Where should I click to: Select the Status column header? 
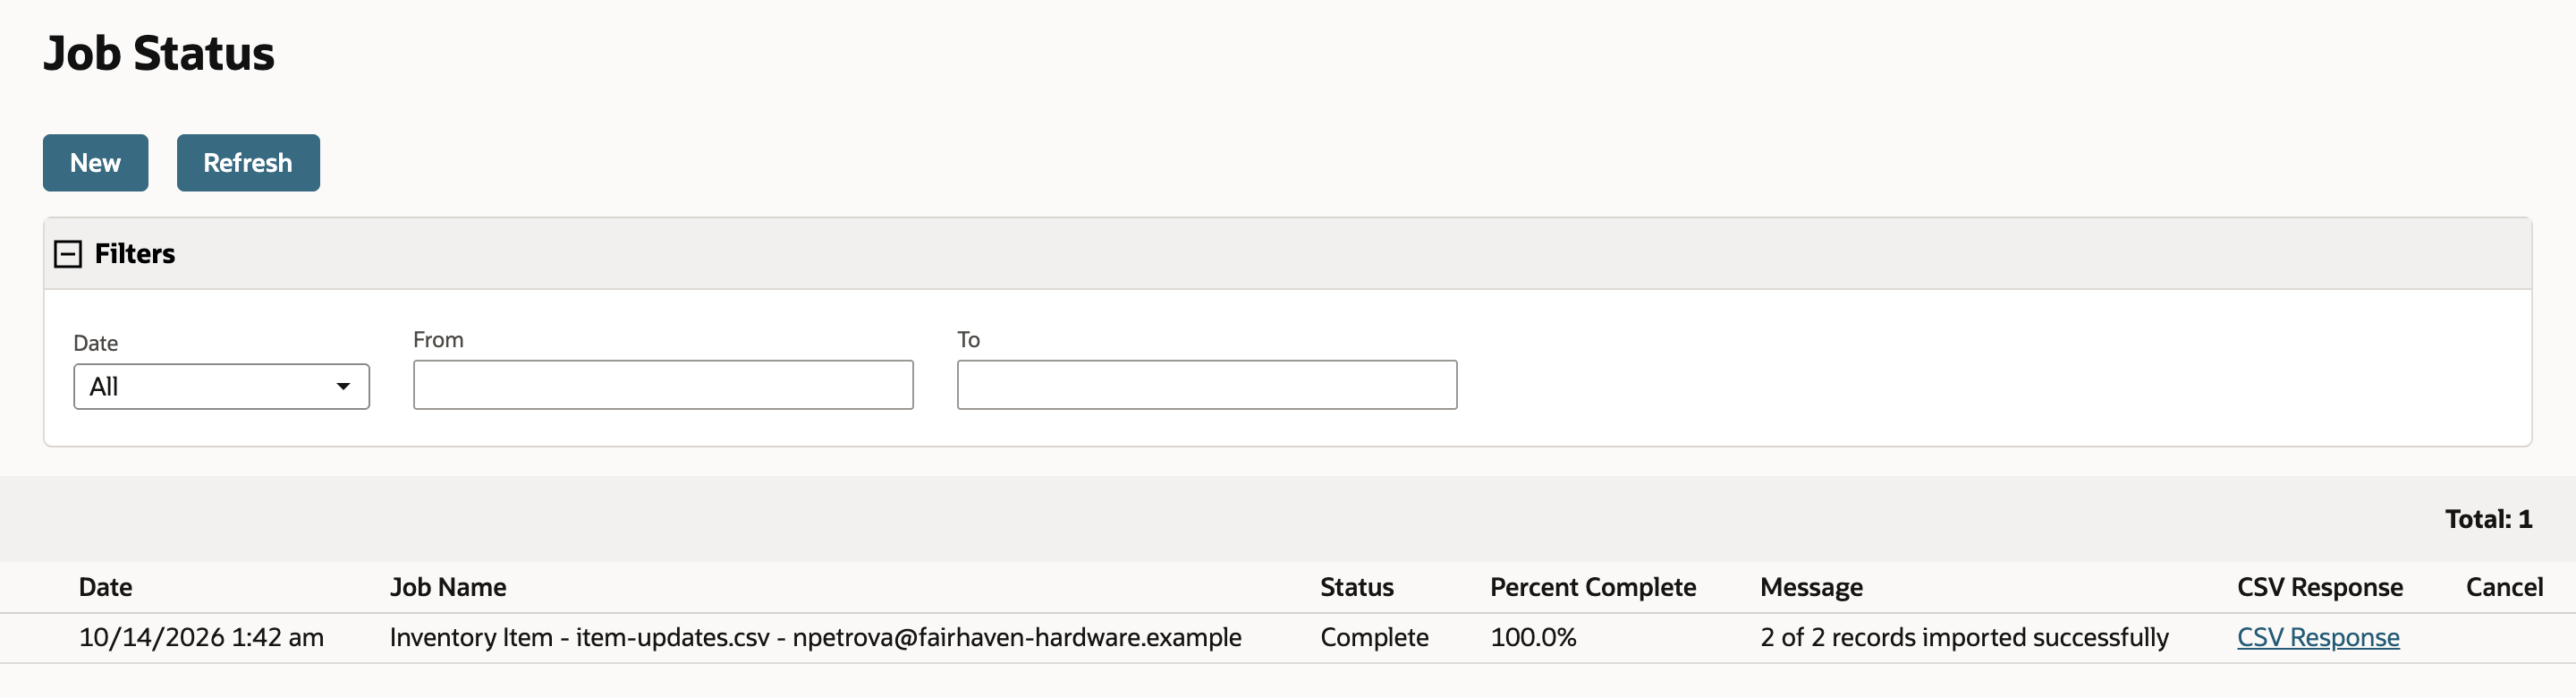pos(1357,587)
